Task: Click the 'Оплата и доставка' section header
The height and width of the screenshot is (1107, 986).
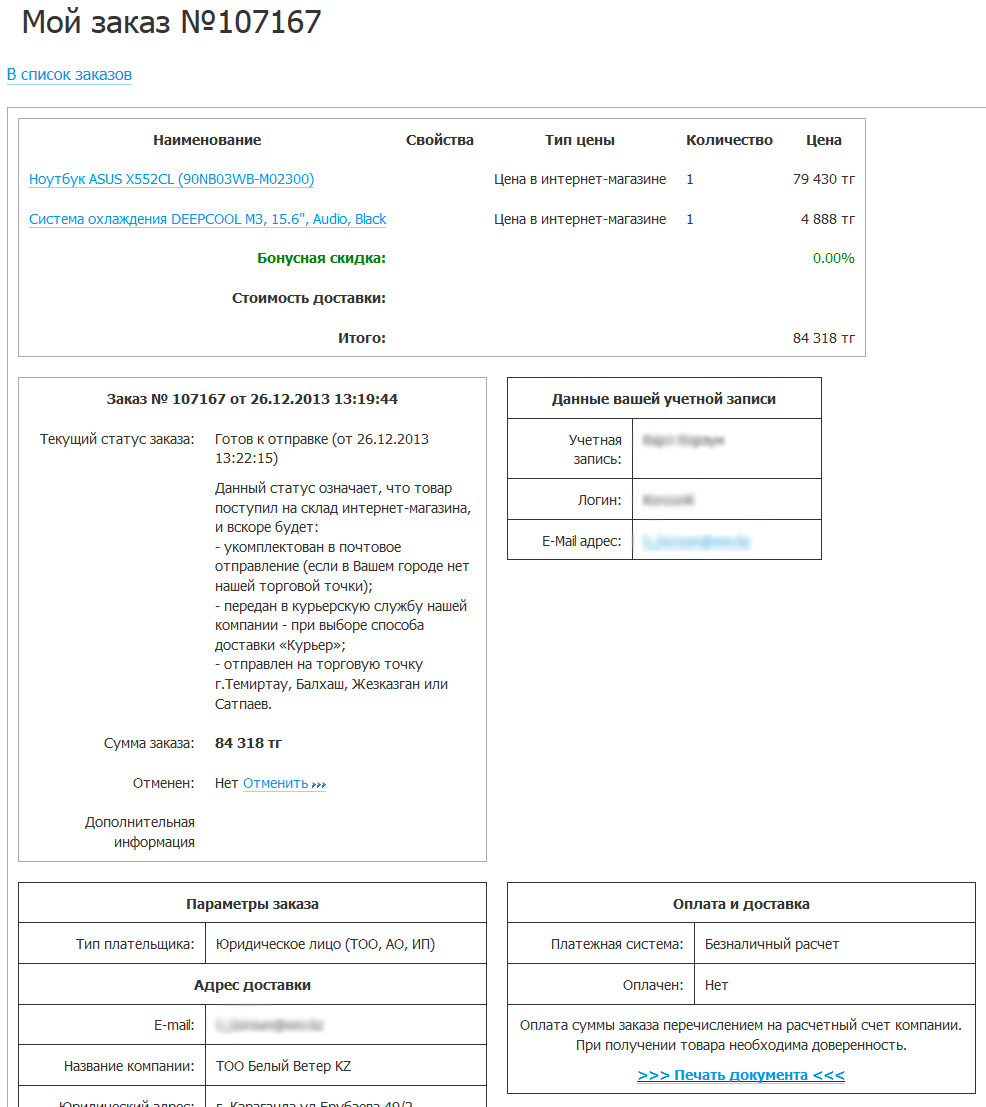Action: [x=740, y=904]
